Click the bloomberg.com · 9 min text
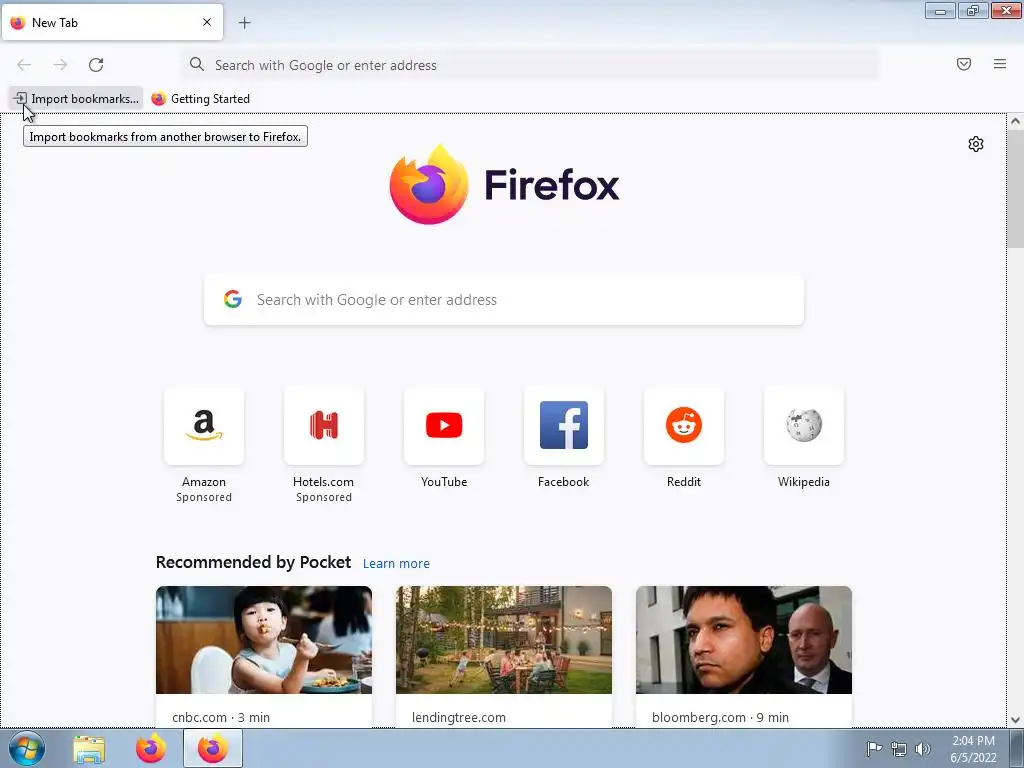Viewport: 1024px width, 768px height. click(720, 717)
